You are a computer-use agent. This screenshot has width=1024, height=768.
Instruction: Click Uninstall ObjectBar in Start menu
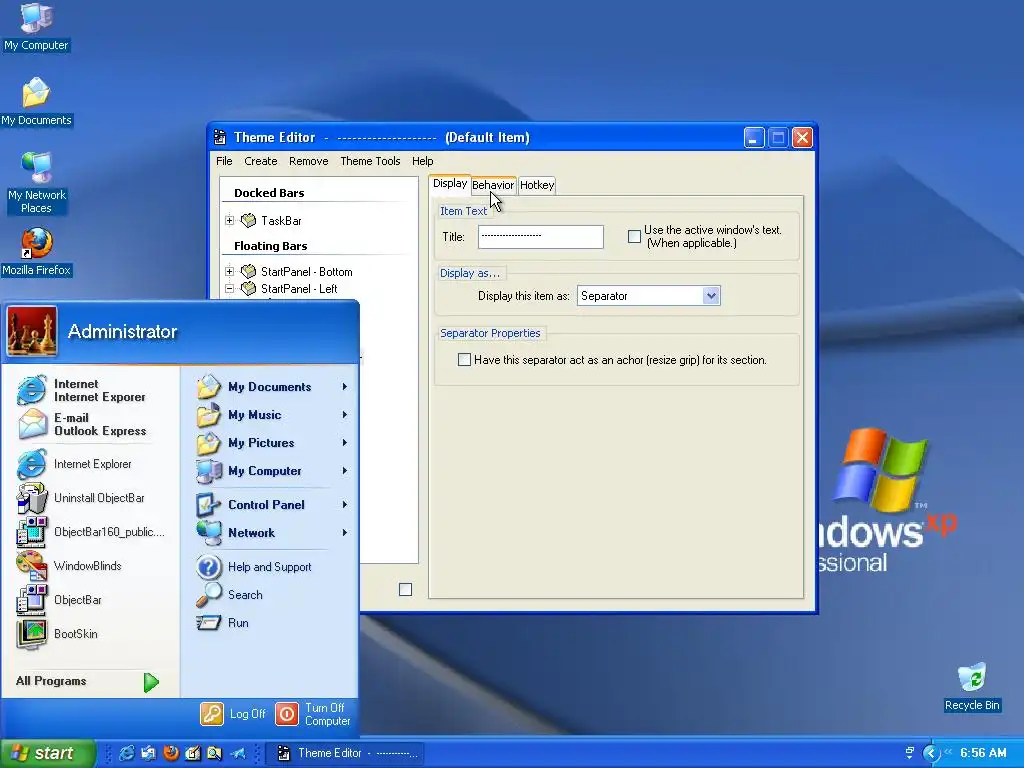tap(82, 498)
